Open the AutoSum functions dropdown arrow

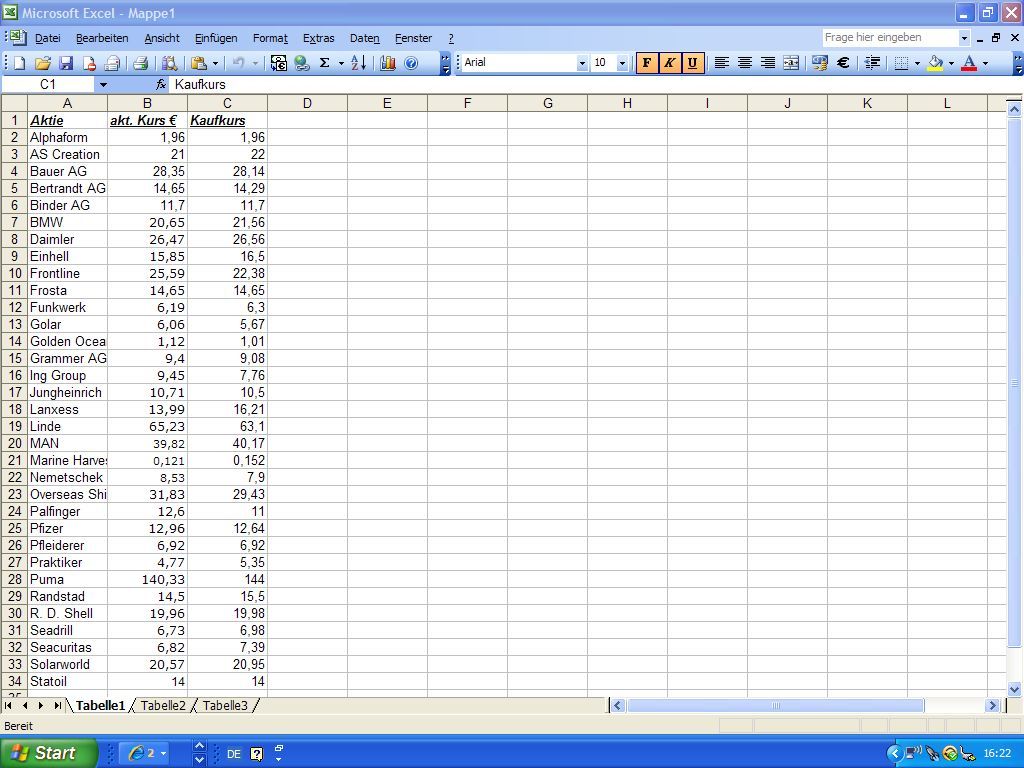point(341,63)
